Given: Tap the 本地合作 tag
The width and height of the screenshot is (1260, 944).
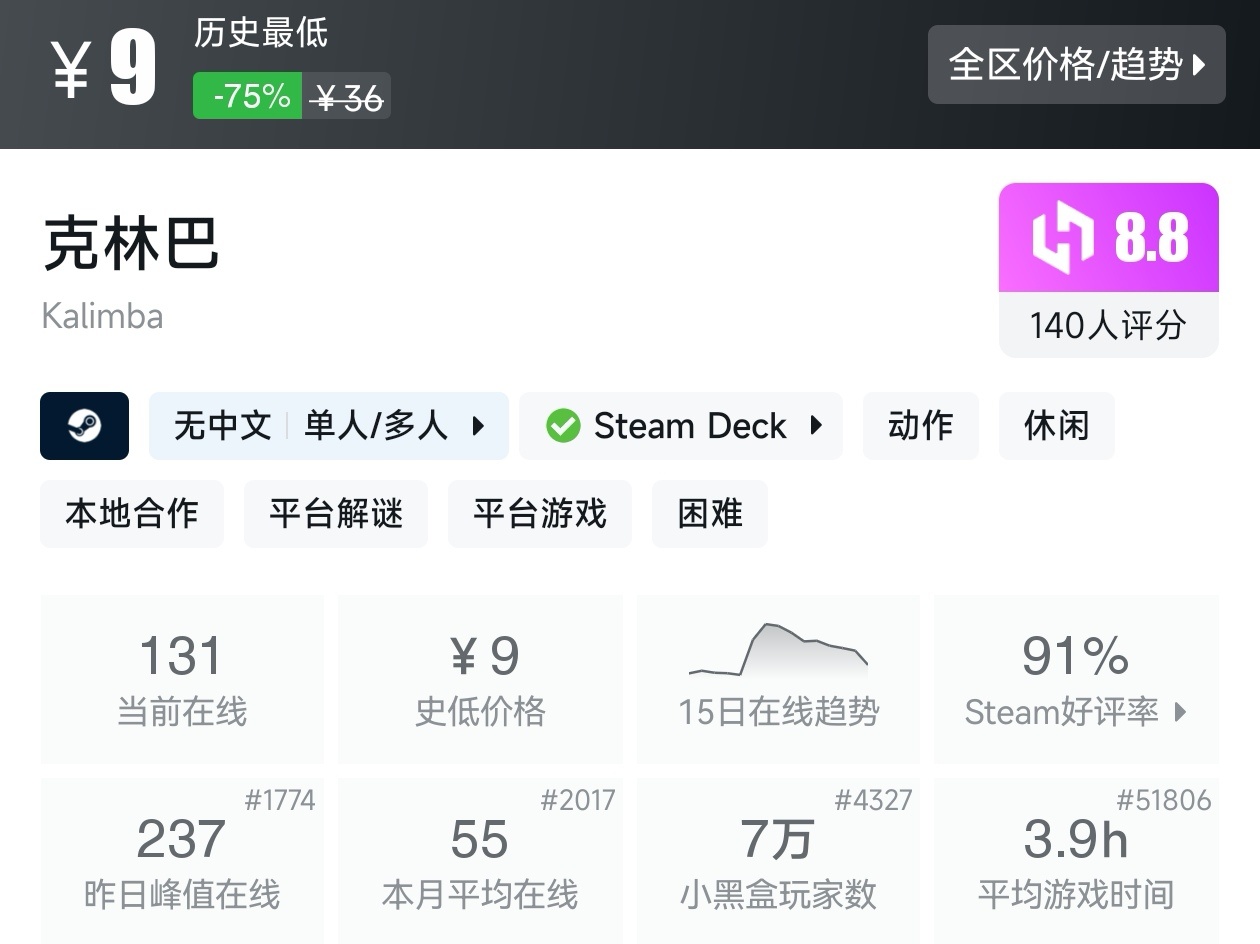Looking at the screenshot, I should pos(132,514).
